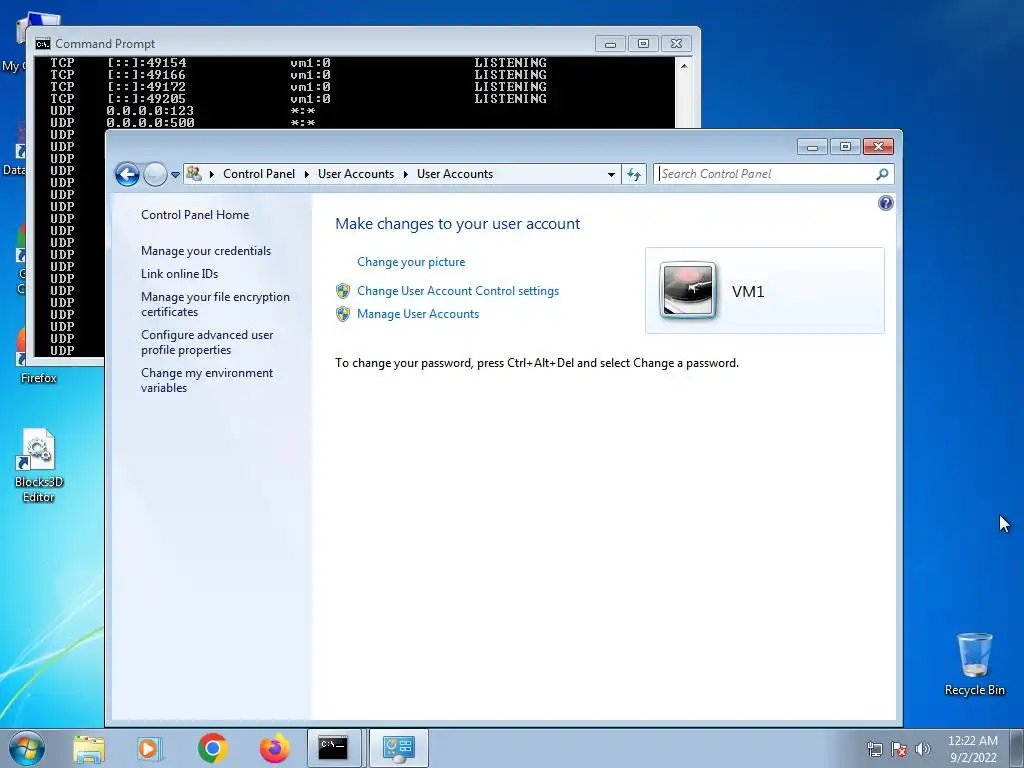Launch Google Chrome from the taskbar
The width and height of the screenshot is (1024, 768).
[x=212, y=748]
